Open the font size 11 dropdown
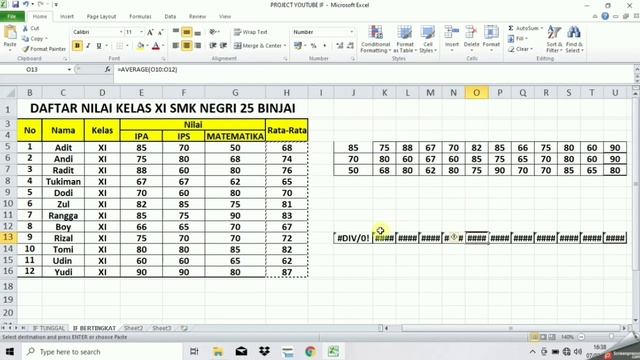The height and width of the screenshot is (360, 640). [x=141, y=32]
